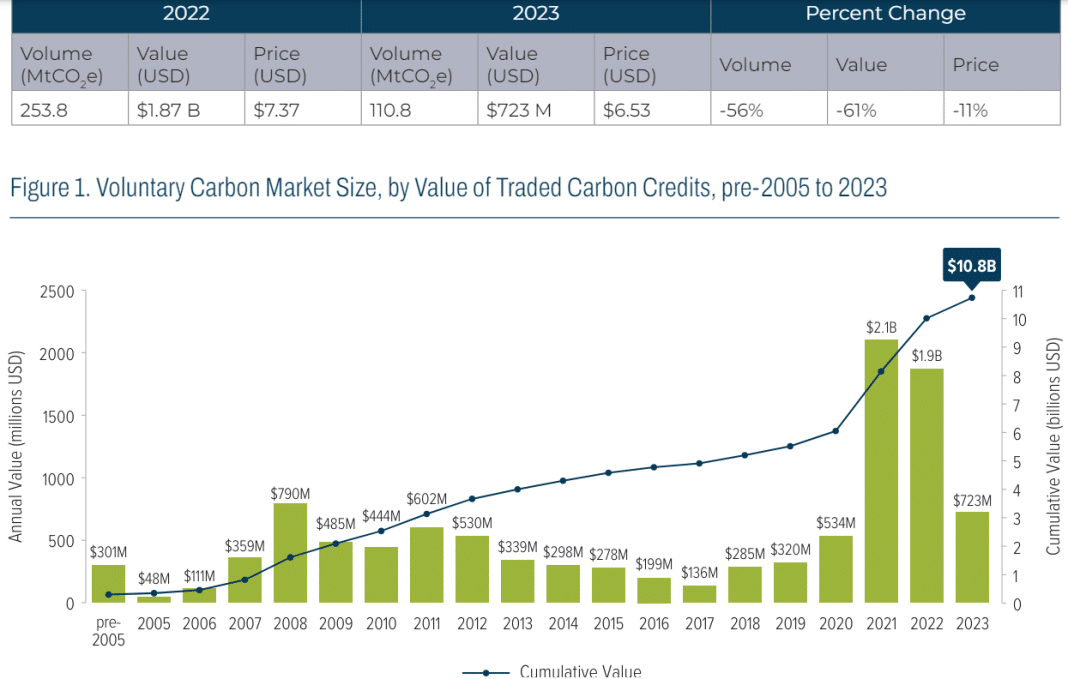The width and height of the screenshot is (1068, 679).
Task: Select the cumulative line point above 2020
Action: [x=836, y=431]
